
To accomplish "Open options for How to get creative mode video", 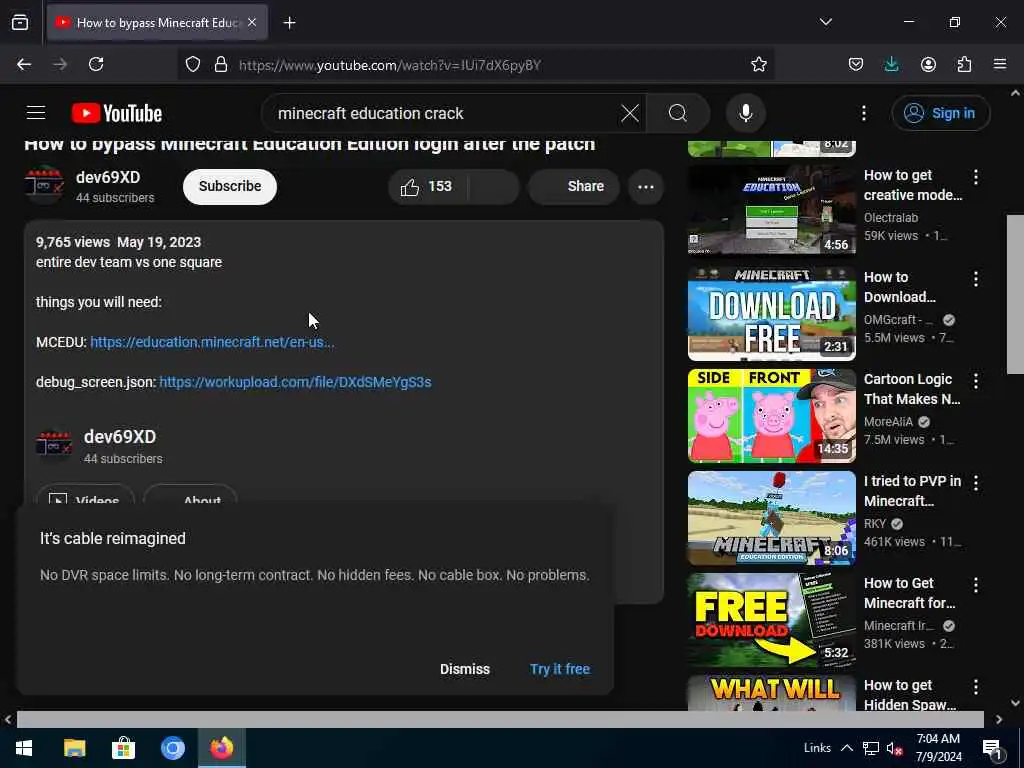I will pos(976,176).
